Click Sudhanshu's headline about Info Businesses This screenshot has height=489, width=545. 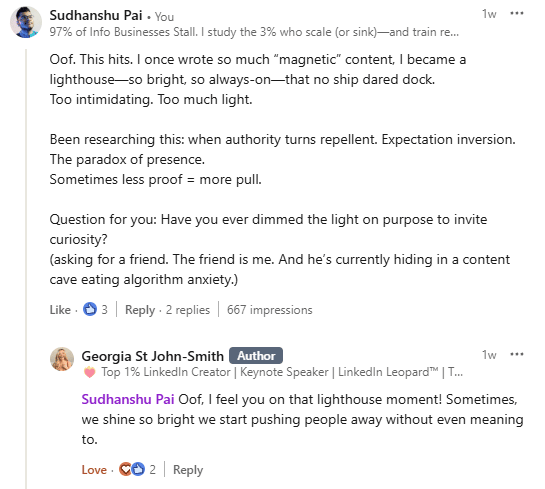254,32
